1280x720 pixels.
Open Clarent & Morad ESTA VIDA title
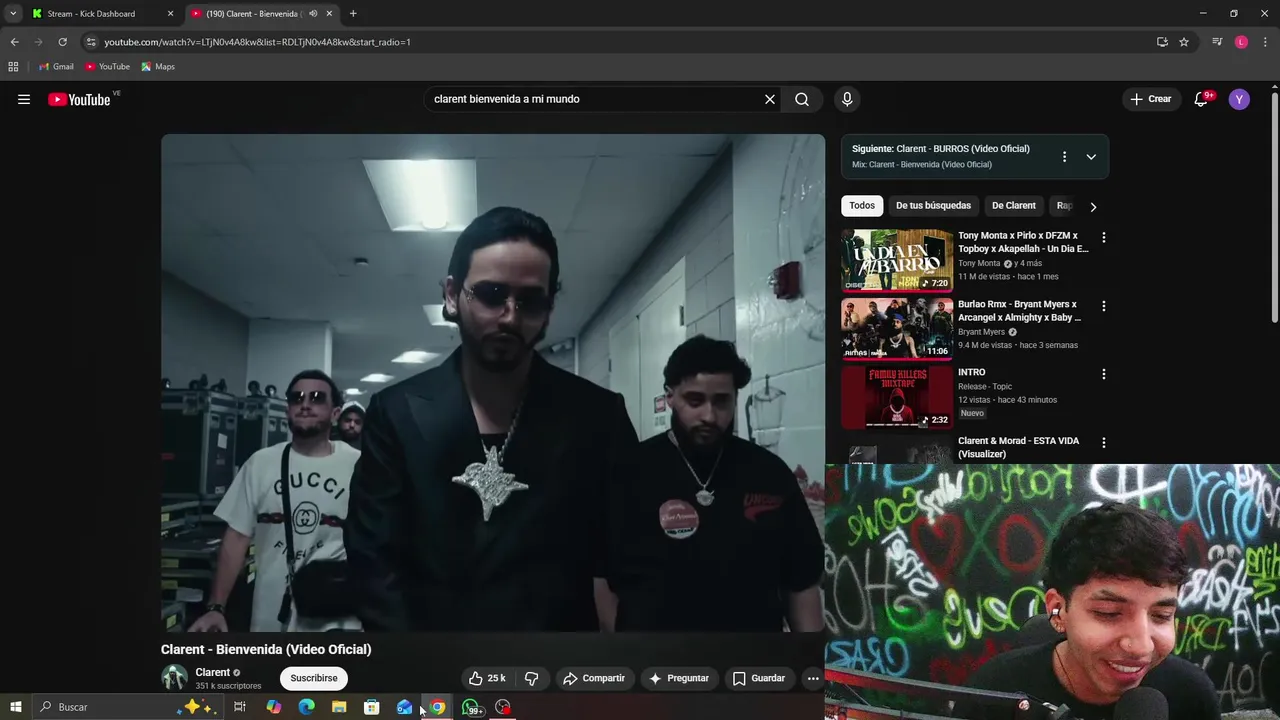coord(1018,447)
